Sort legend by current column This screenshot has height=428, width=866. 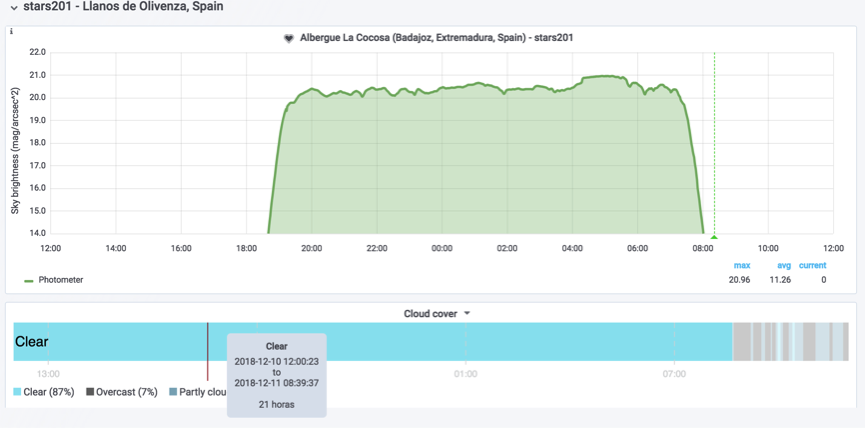click(x=812, y=266)
